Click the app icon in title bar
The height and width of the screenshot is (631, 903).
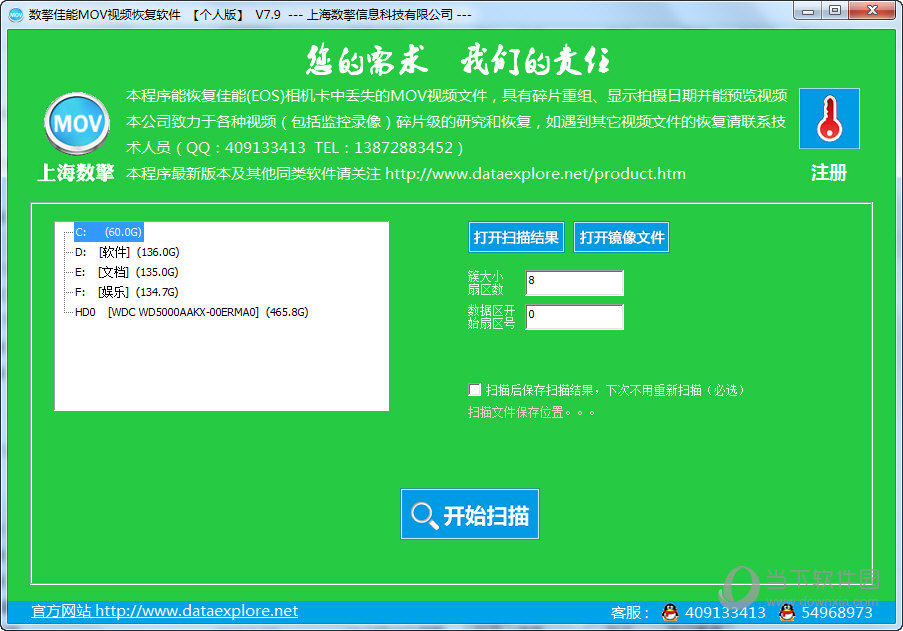(x=16, y=14)
